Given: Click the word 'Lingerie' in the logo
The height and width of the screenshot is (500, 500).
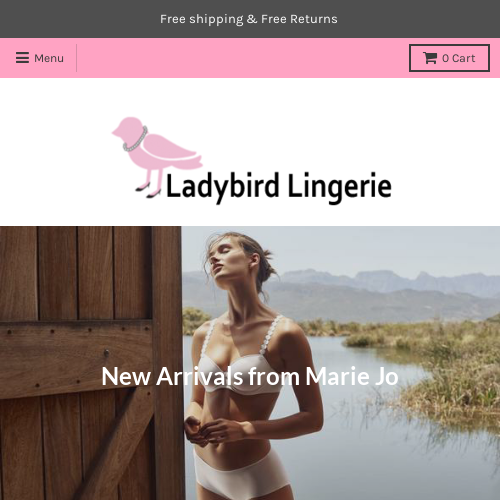Looking at the screenshot, I should (x=340, y=187).
